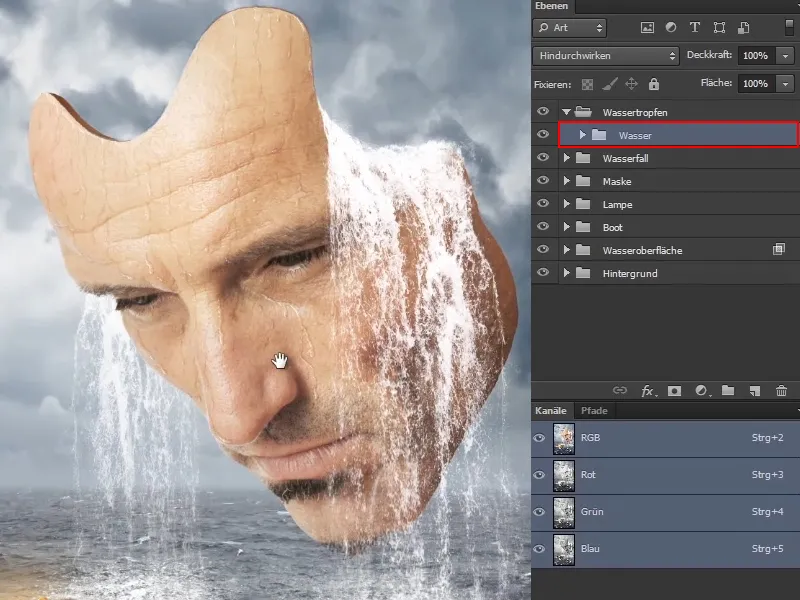800x600 pixels.
Task: Expand the Lampe group
Action: (x=566, y=204)
